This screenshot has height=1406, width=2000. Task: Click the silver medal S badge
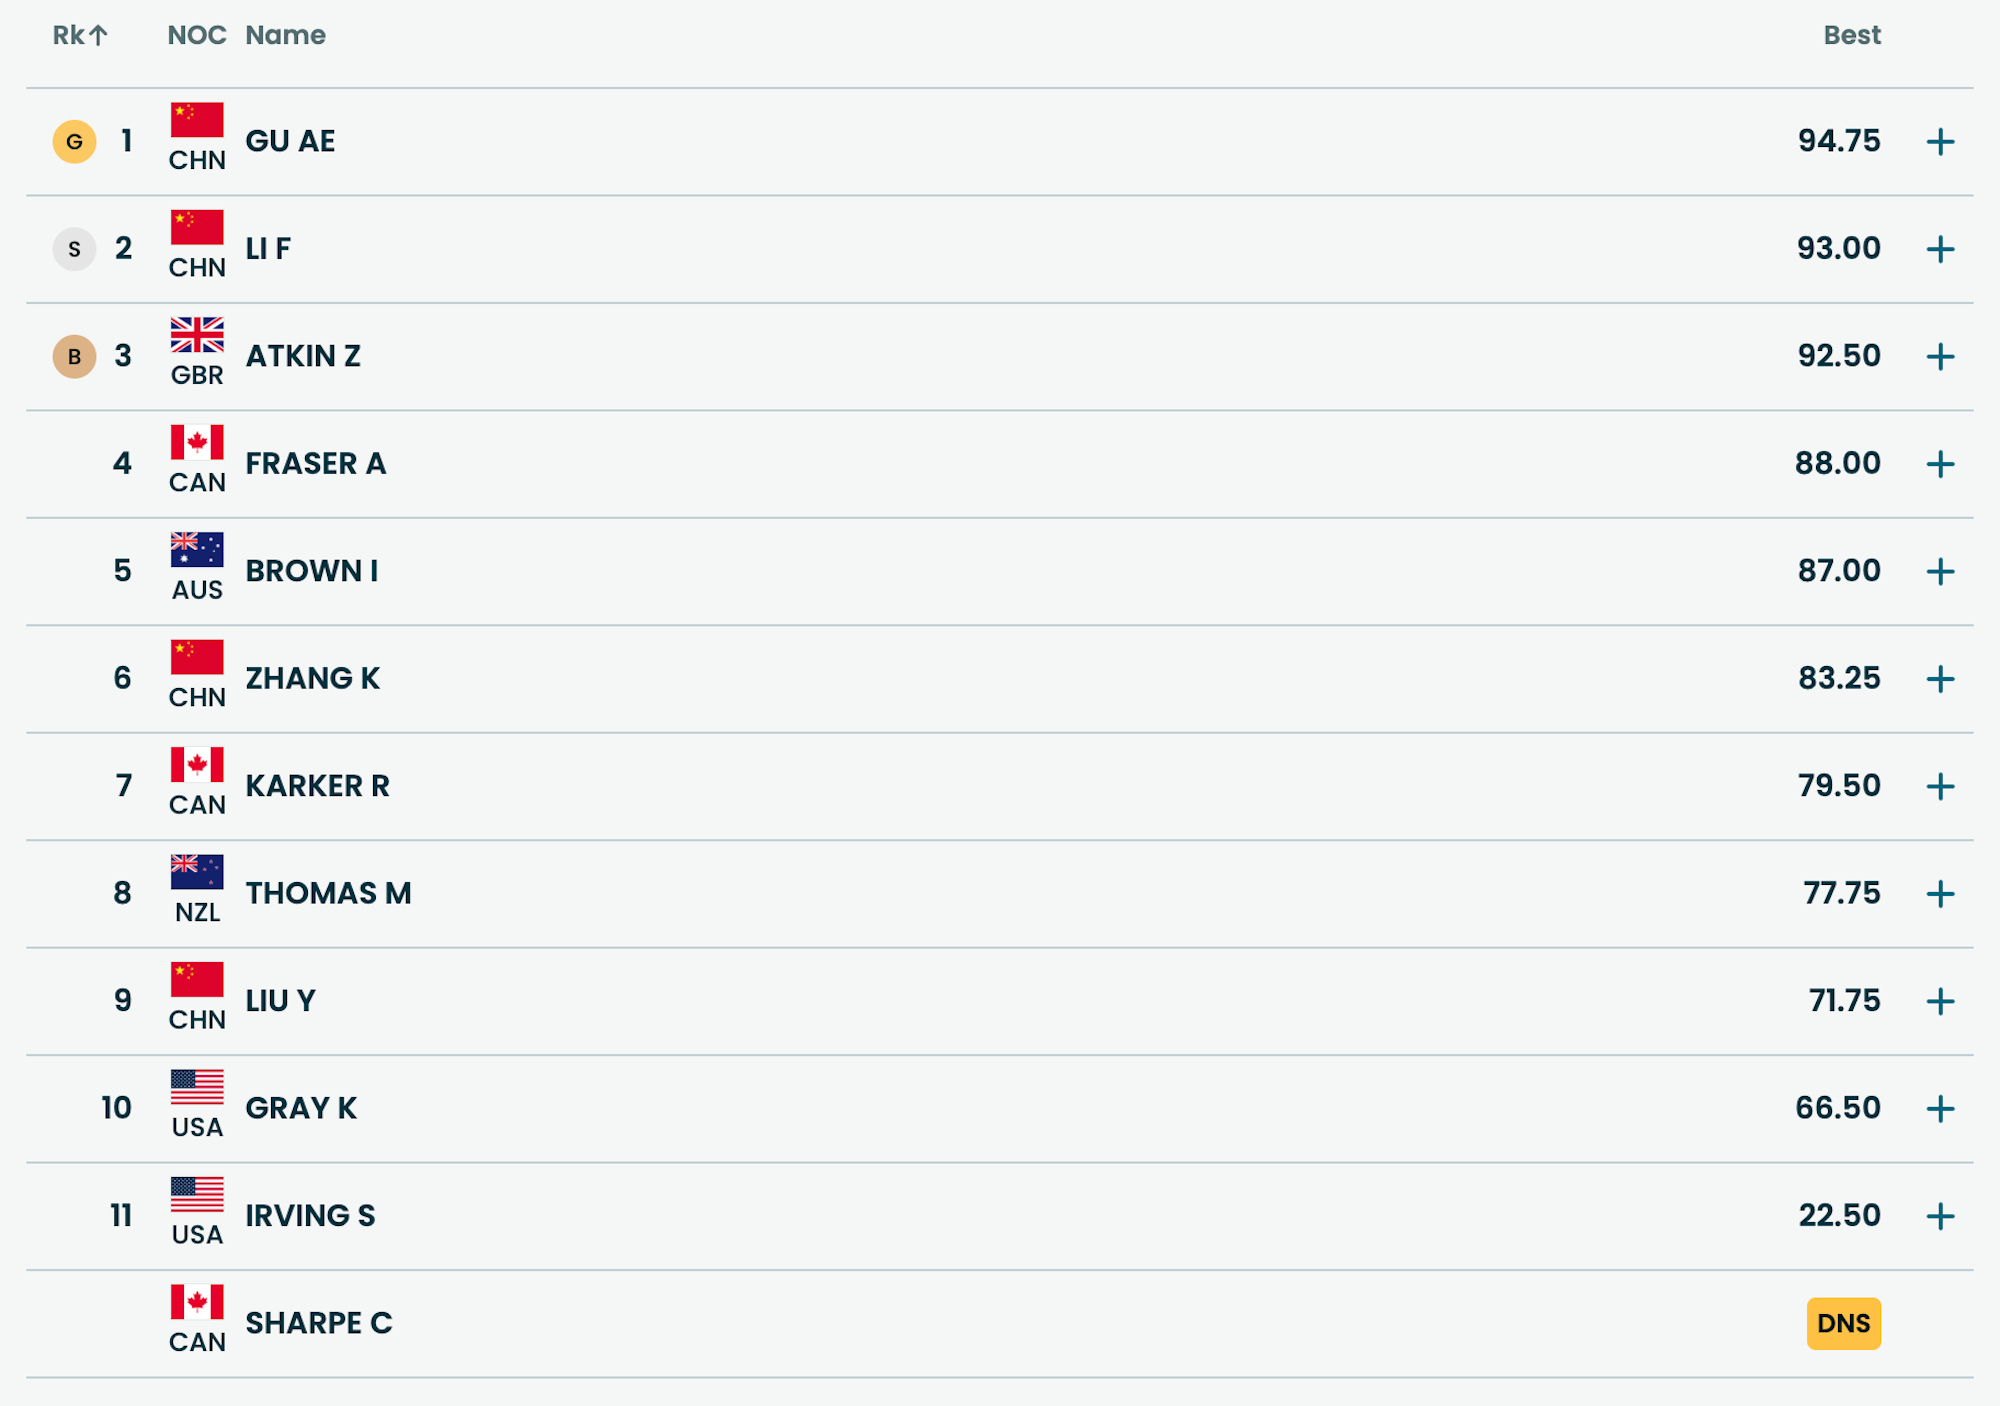tap(74, 249)
